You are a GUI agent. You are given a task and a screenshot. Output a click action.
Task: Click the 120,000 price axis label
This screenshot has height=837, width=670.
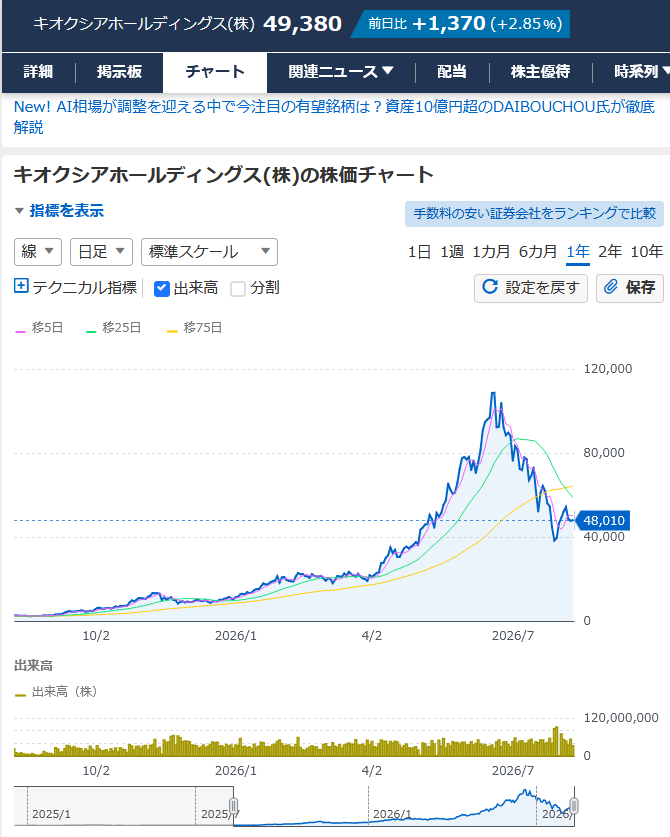pos(608,369)
